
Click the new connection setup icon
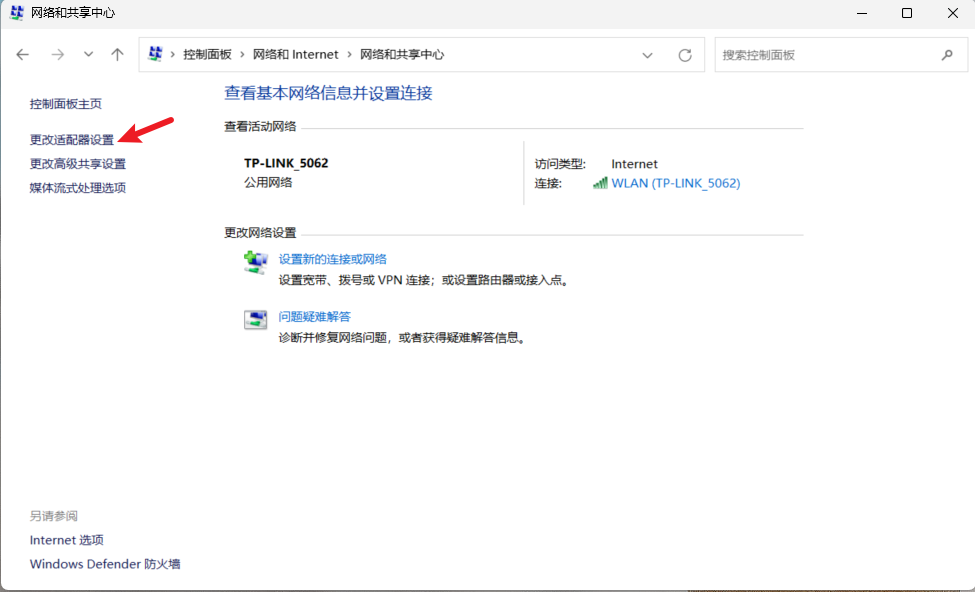click(255, 260)
